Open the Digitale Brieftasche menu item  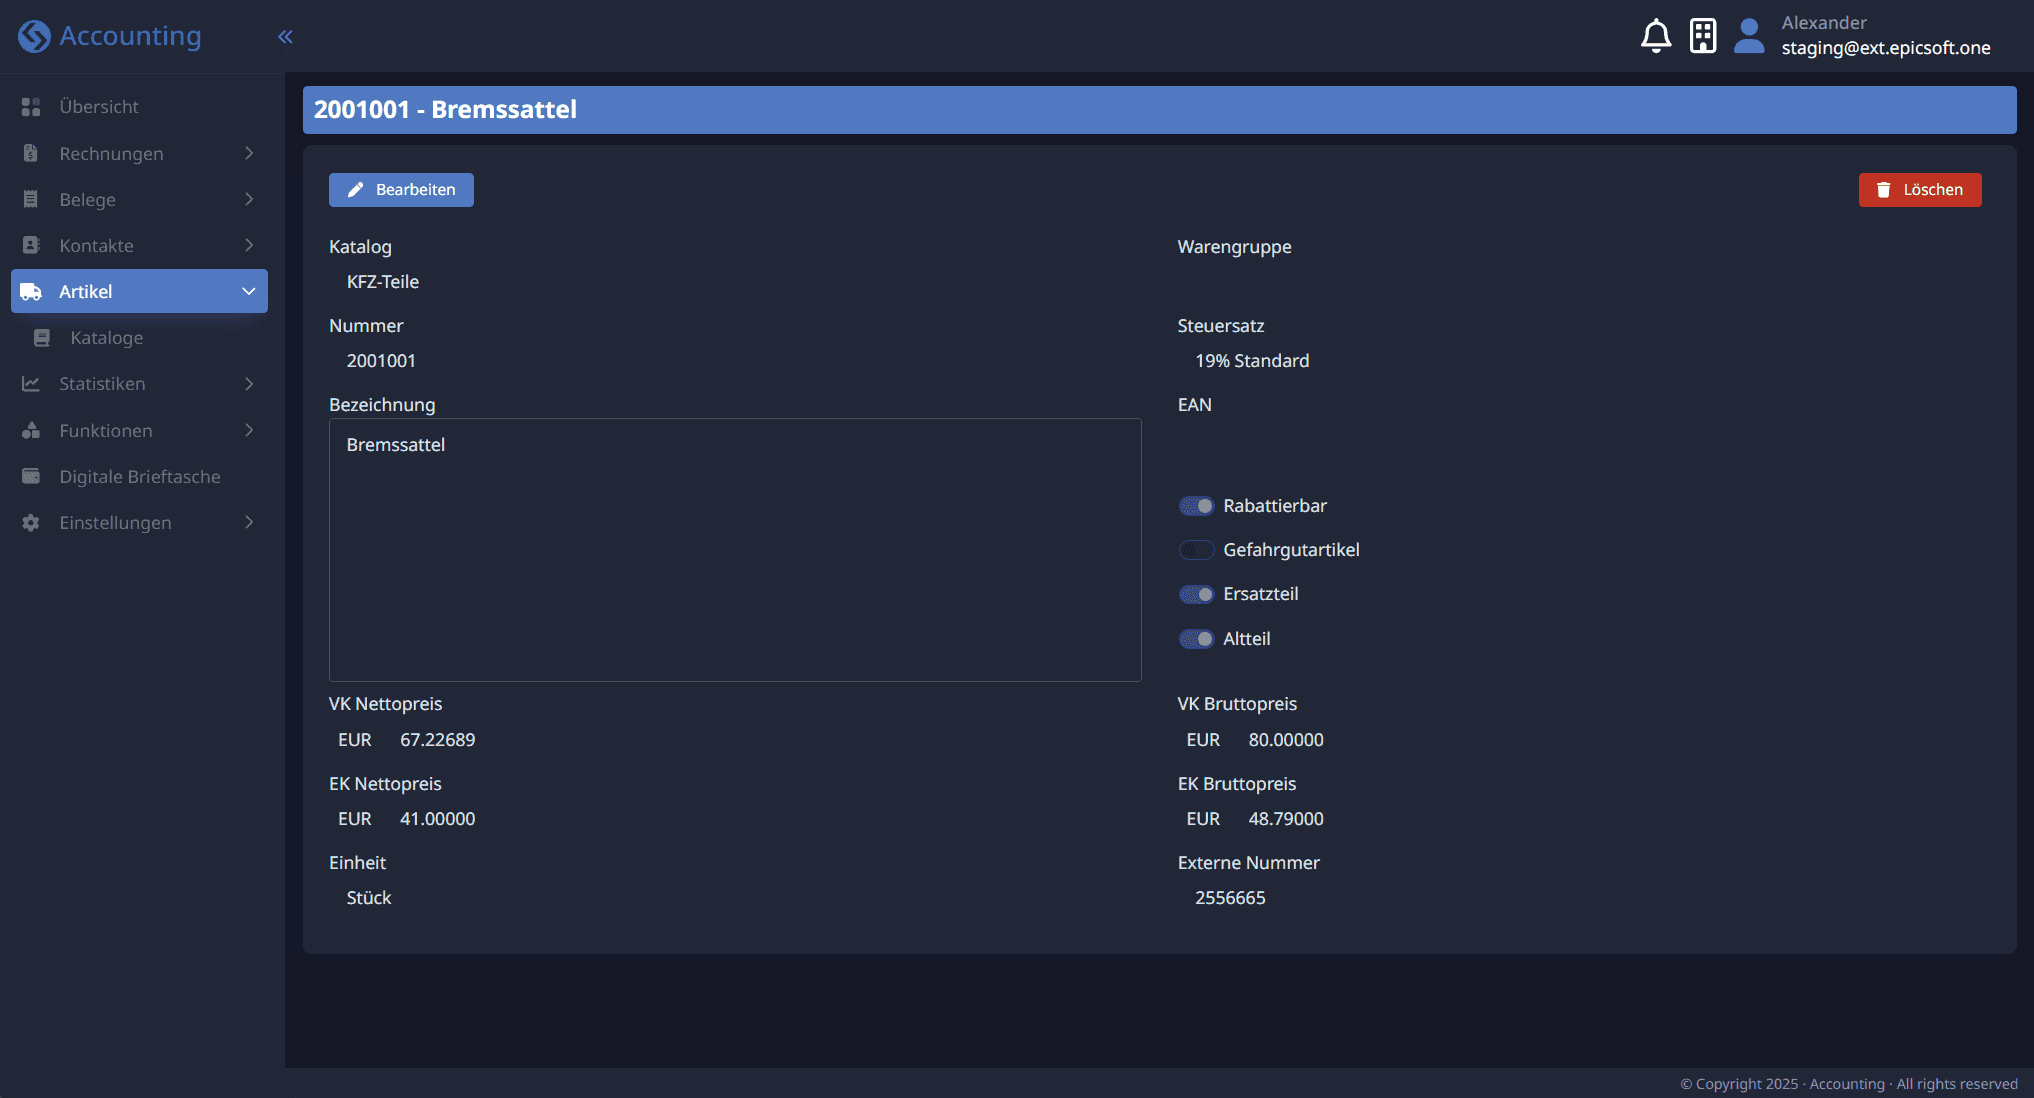[139, 477]
